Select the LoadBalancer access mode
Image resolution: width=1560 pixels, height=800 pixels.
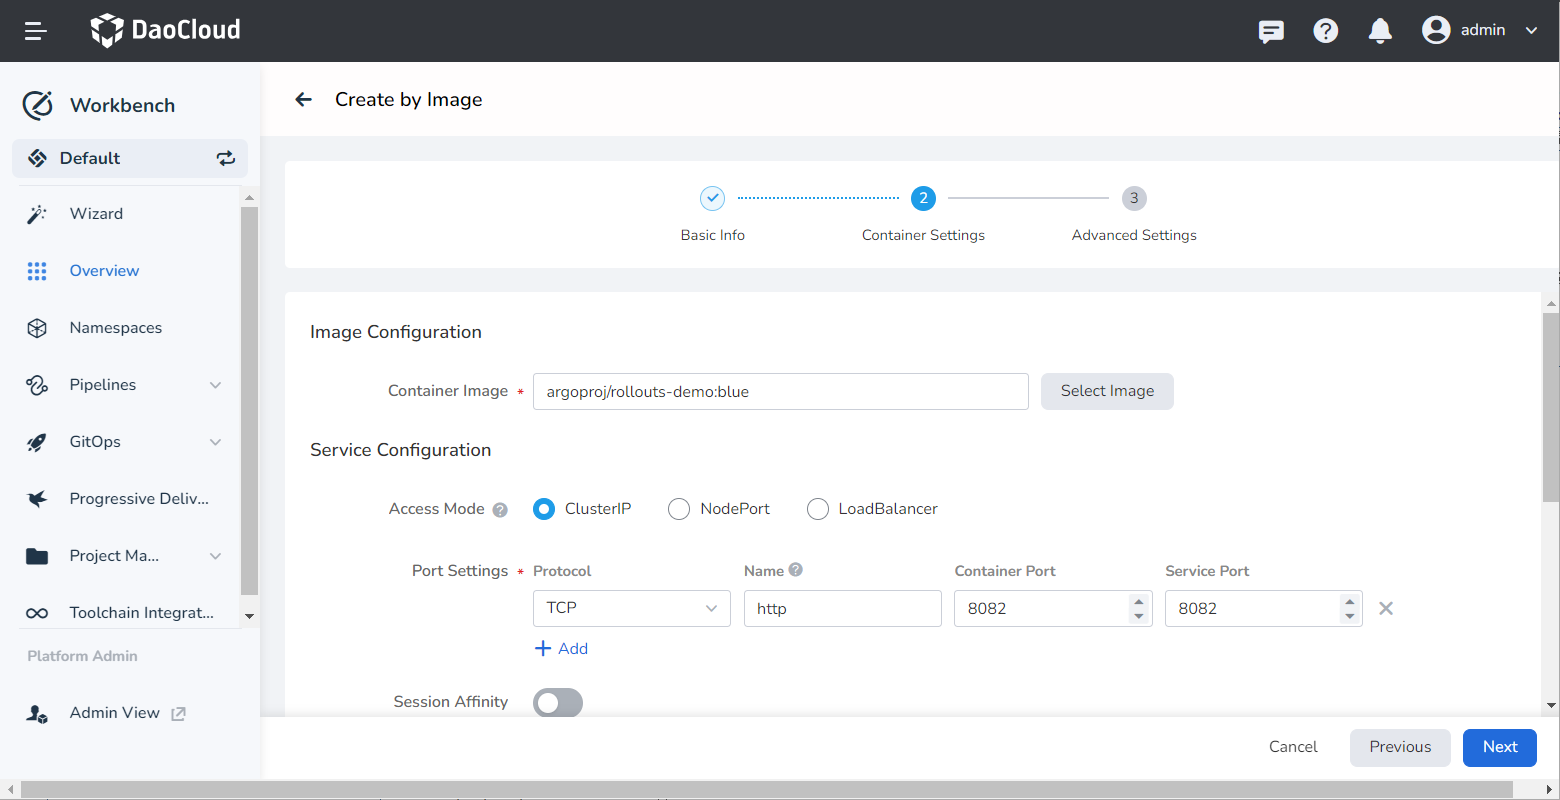point(818,509)
